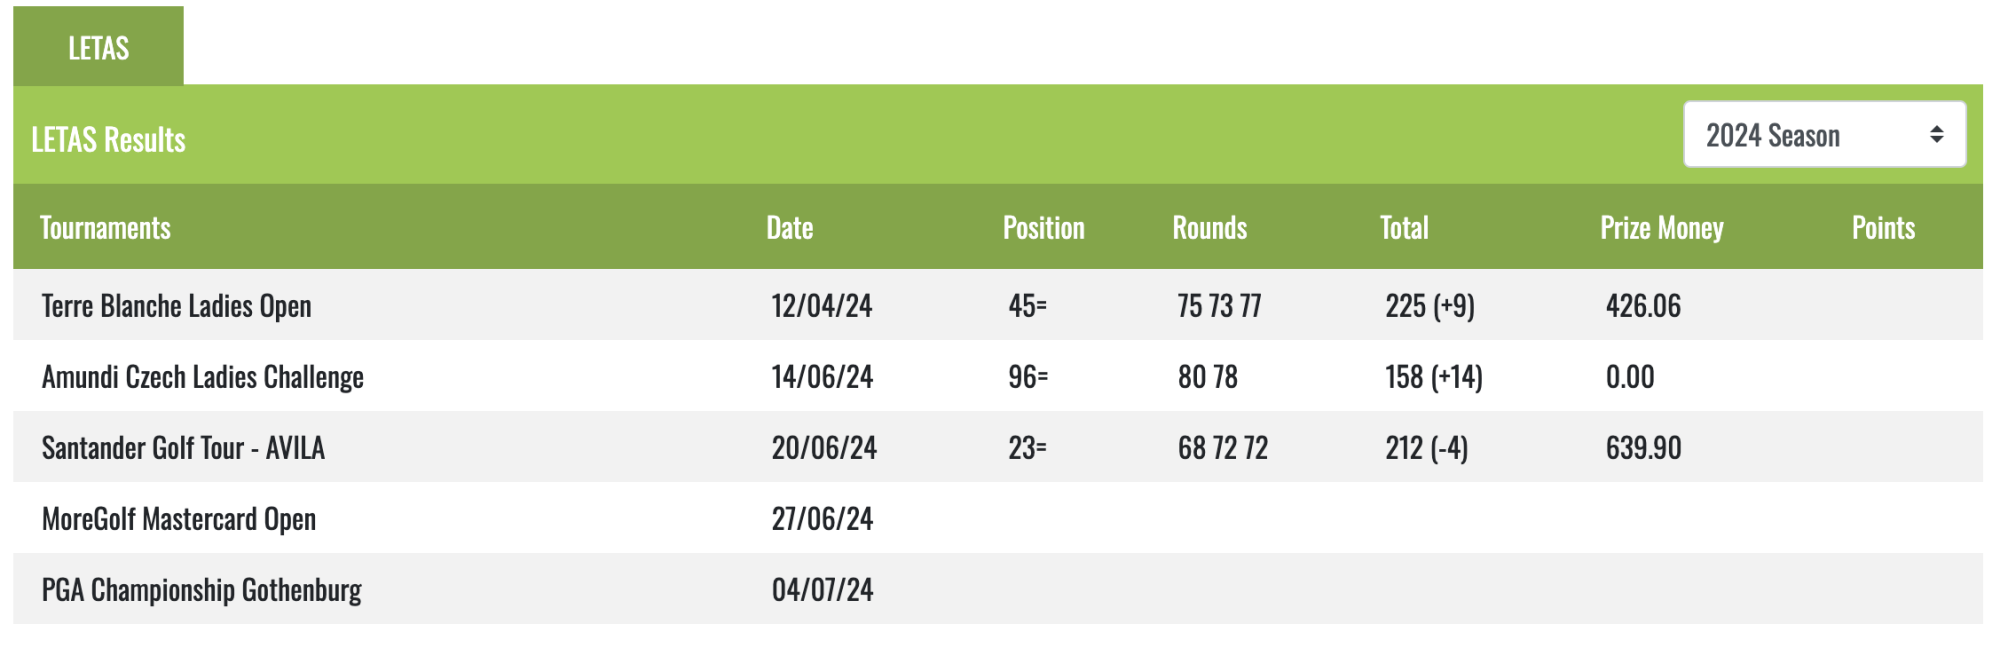2000x648 pixels.
Task: Click the Prize Money column header
Action: 1662,228
